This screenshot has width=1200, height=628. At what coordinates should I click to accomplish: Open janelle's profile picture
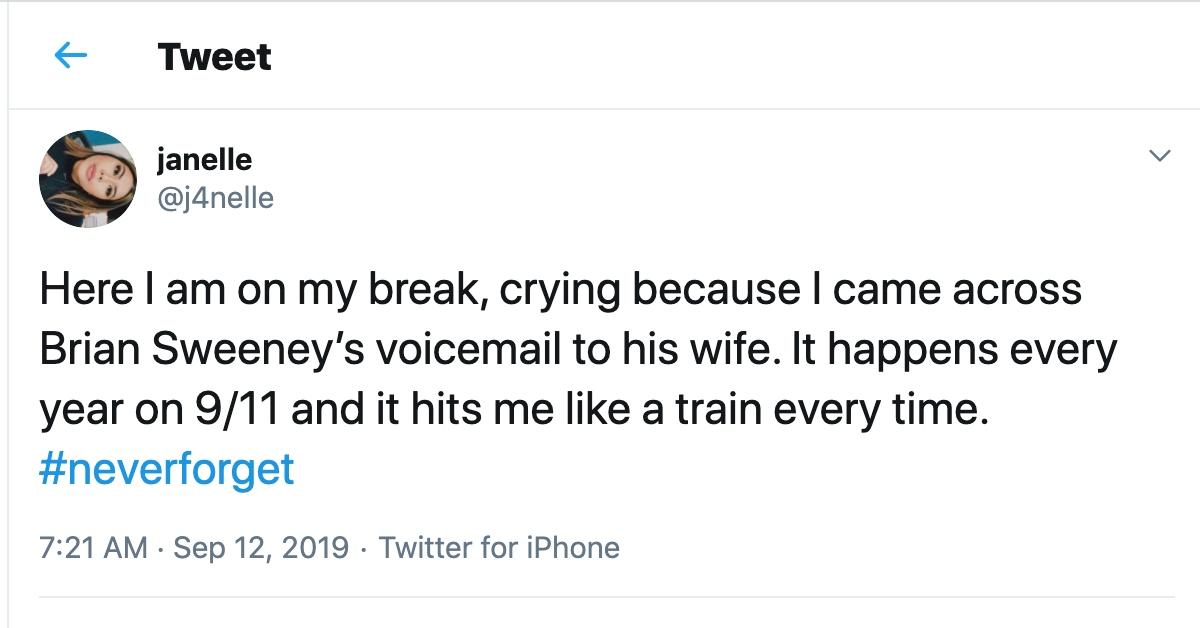(x=87, y=178)
